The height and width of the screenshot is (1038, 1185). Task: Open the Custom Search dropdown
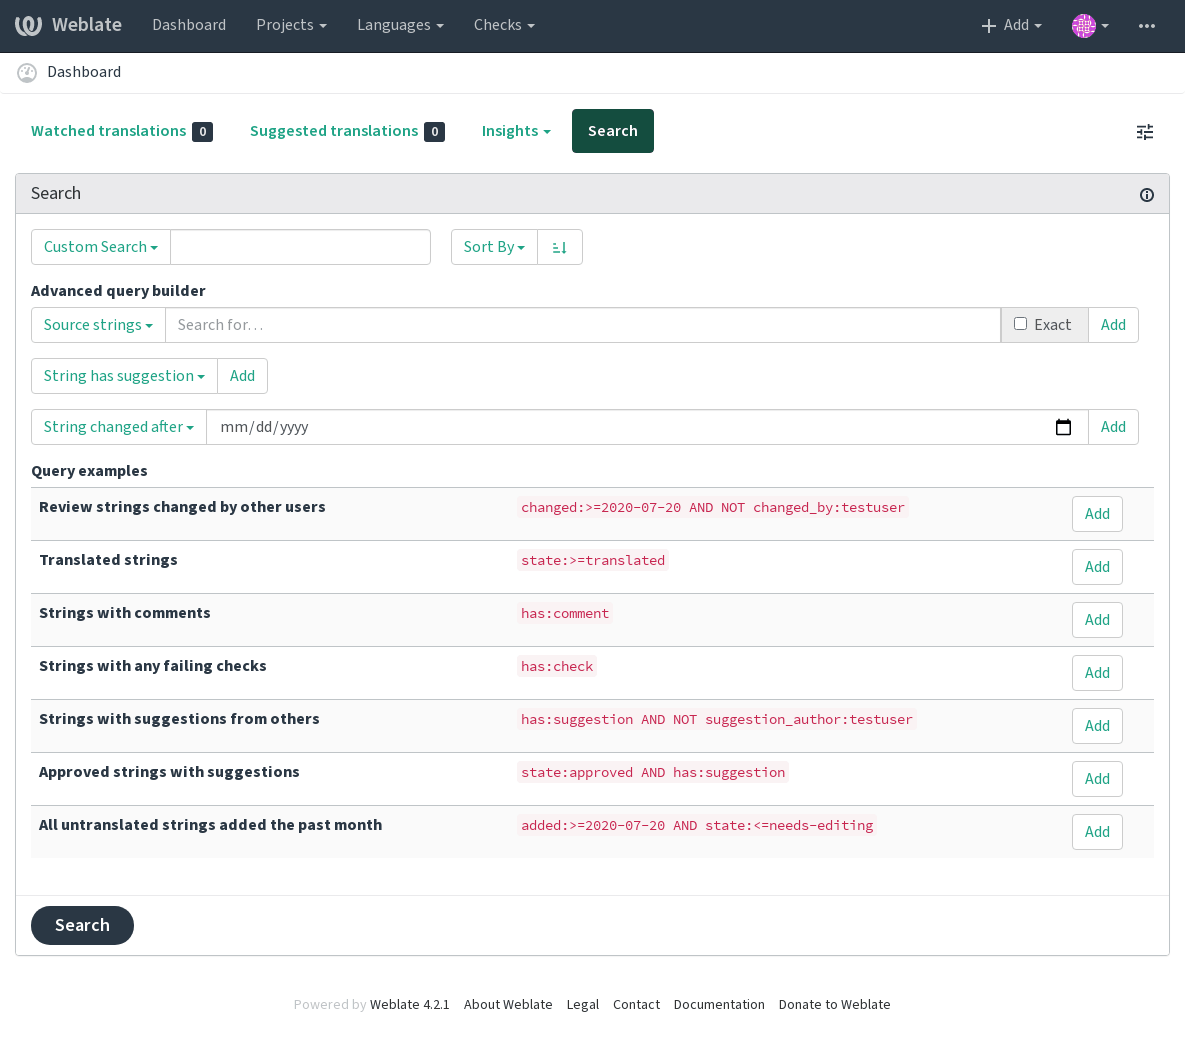[x=101, y=247]
